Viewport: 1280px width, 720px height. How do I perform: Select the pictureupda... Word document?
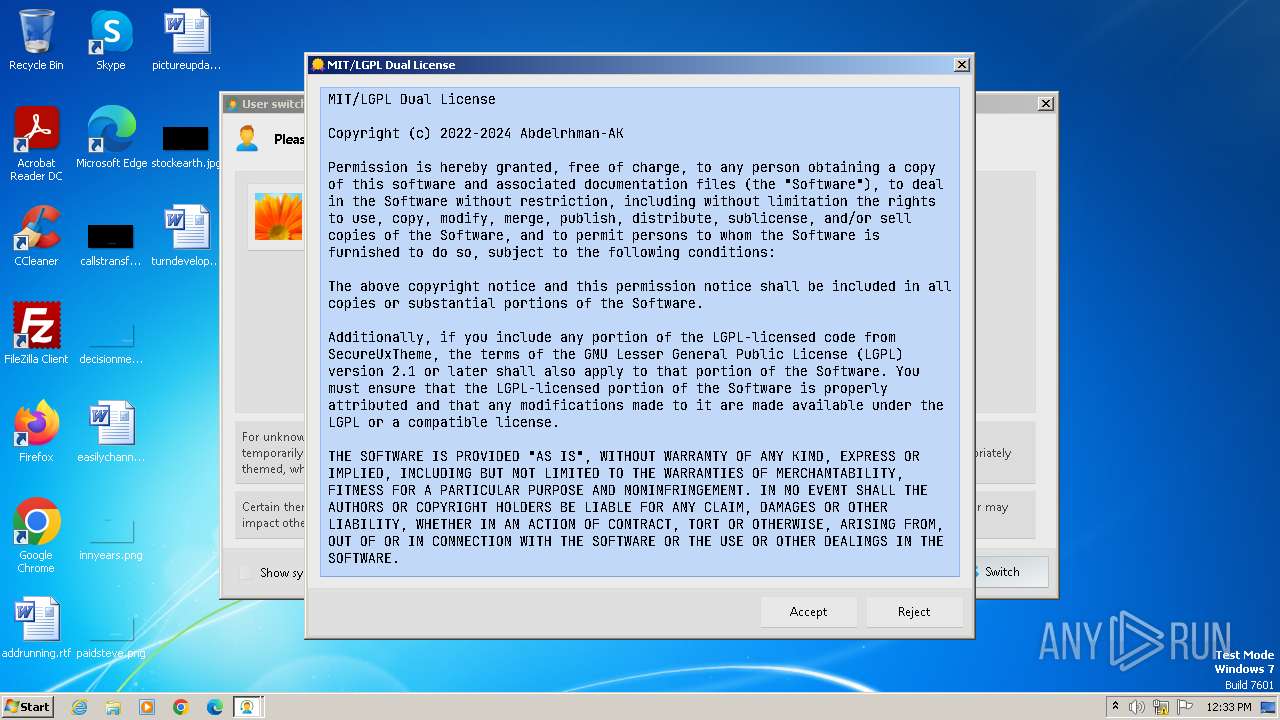click(187, 40)
